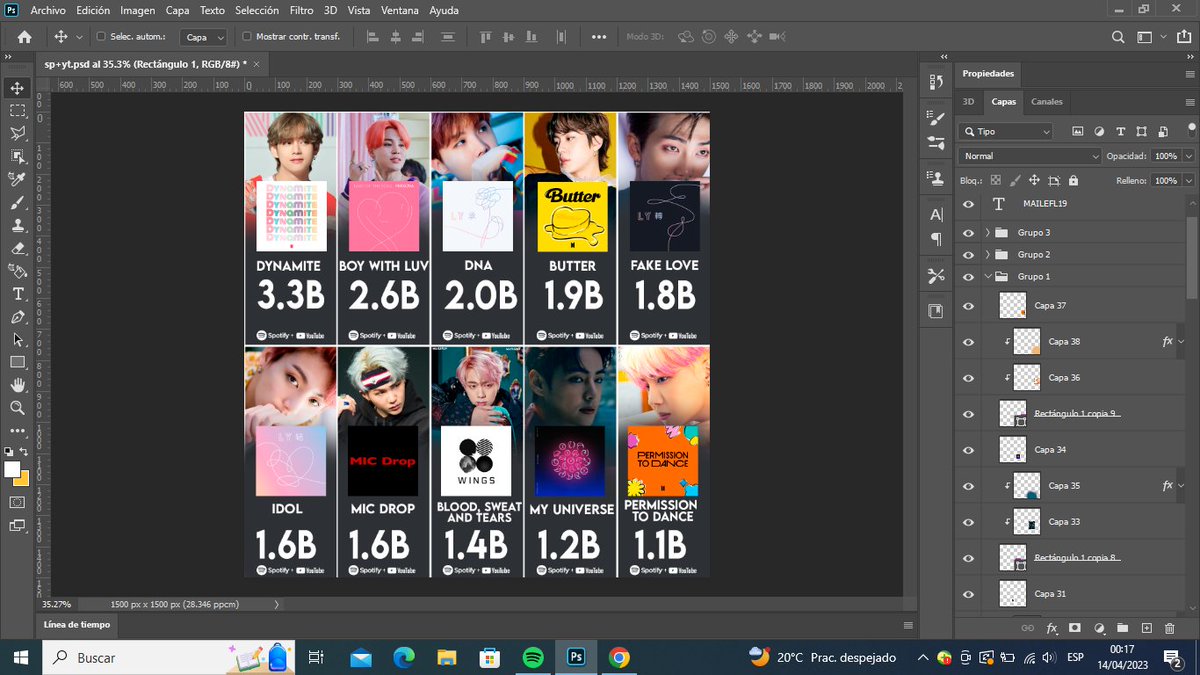Image resolution: width=1200 pixels, height=675 pixels.
Task: Open the Opacidad percentage dropdown arrow
Action: 1188,156
